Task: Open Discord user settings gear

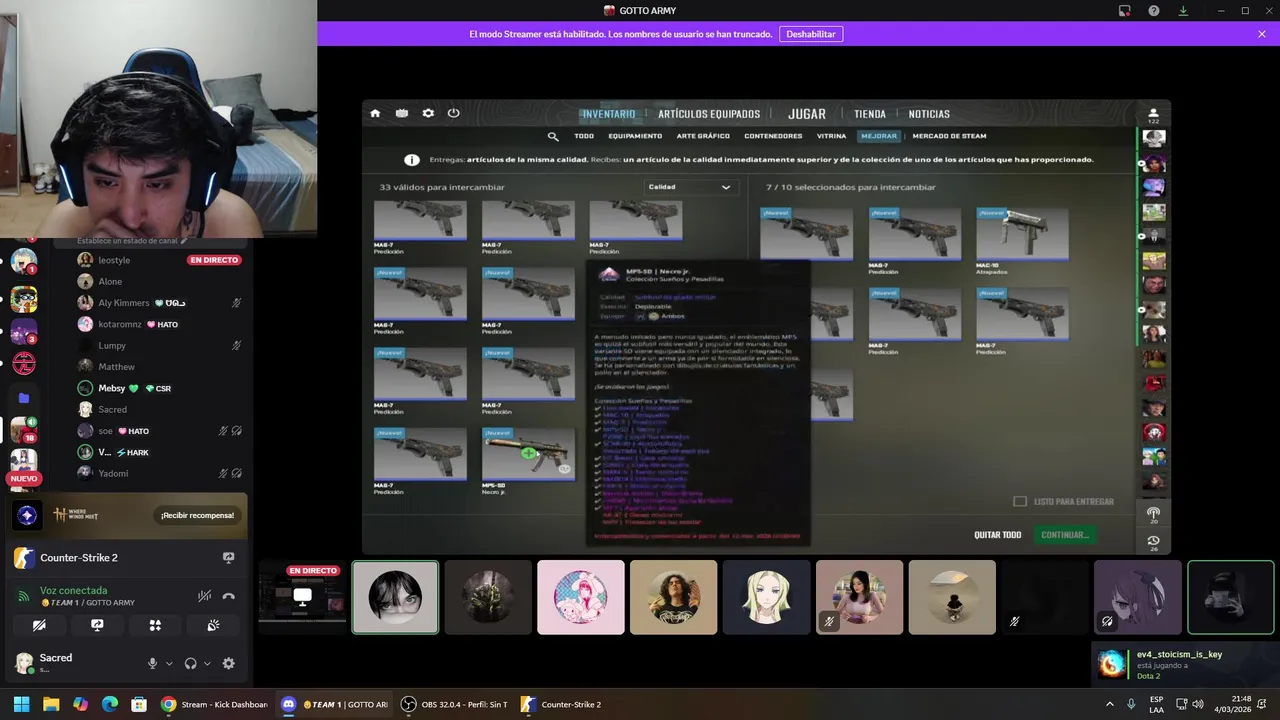Action: coord(228,663)
